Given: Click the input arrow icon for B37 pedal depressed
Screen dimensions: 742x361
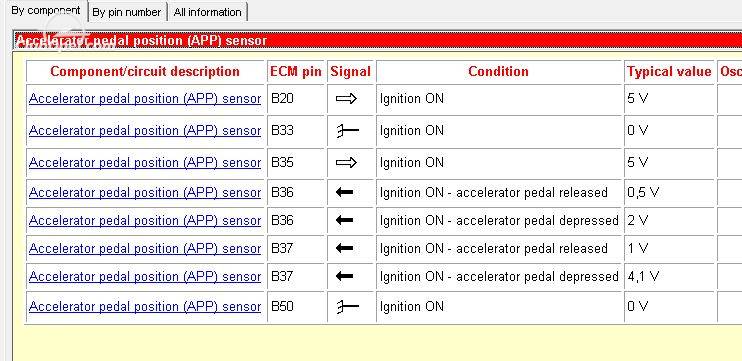Looking at the screenshot, I should (x=344, y=276).
